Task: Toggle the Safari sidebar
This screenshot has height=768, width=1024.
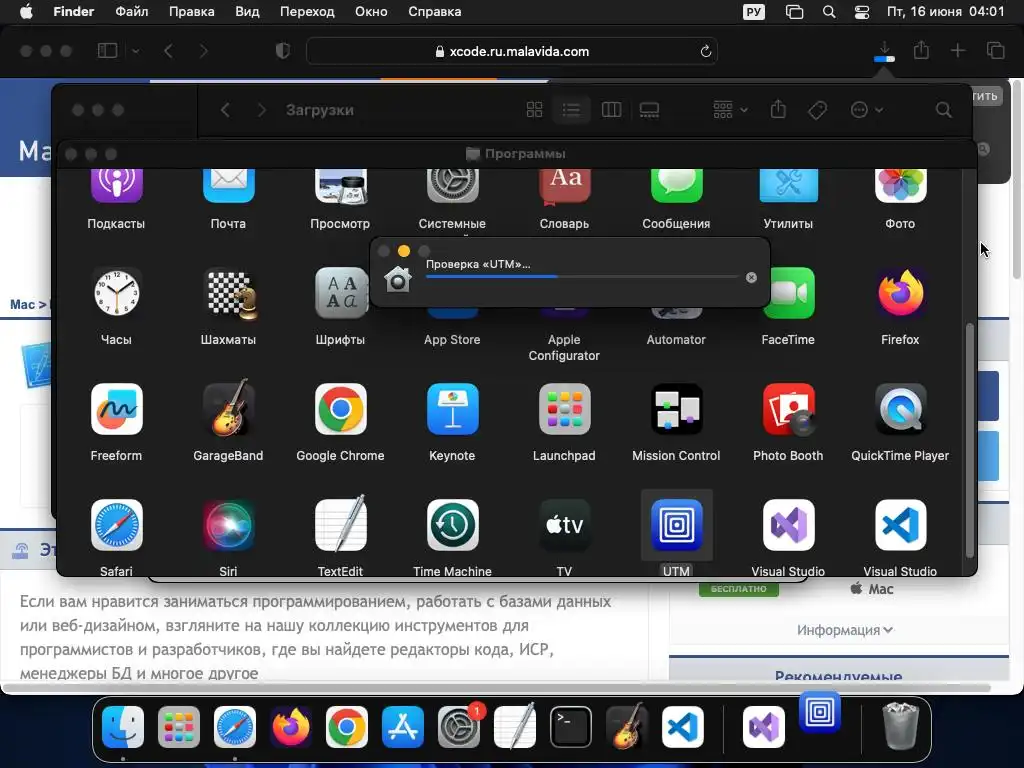Action: pos(107,50)
